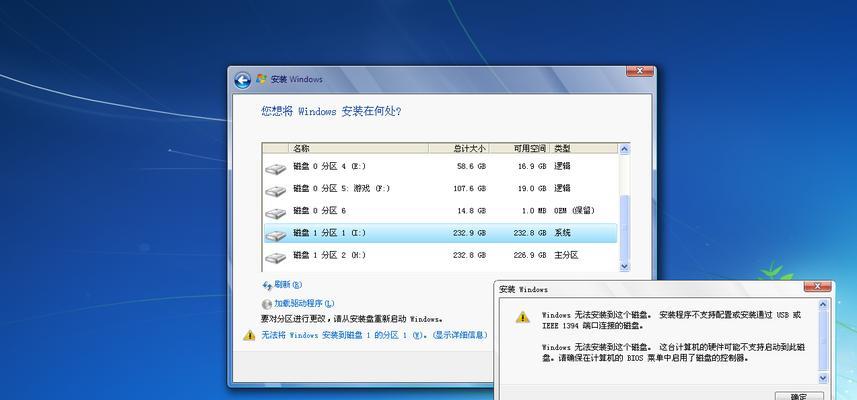
Task: Confirm the error dialog with 确定
Action: click(x=799, y=396)
